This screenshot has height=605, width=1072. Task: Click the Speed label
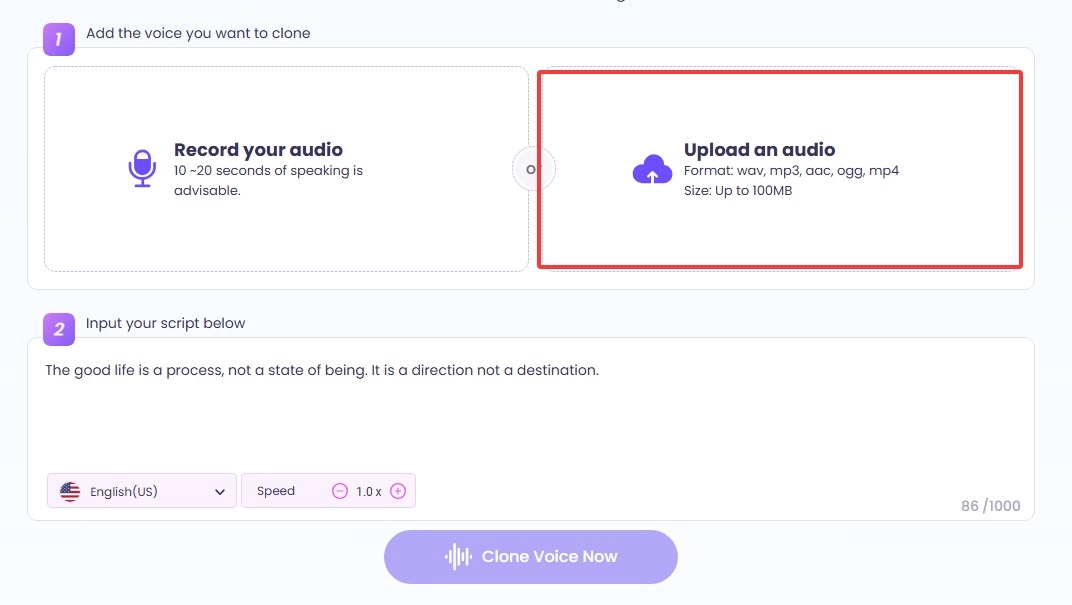tap(276, 491)
